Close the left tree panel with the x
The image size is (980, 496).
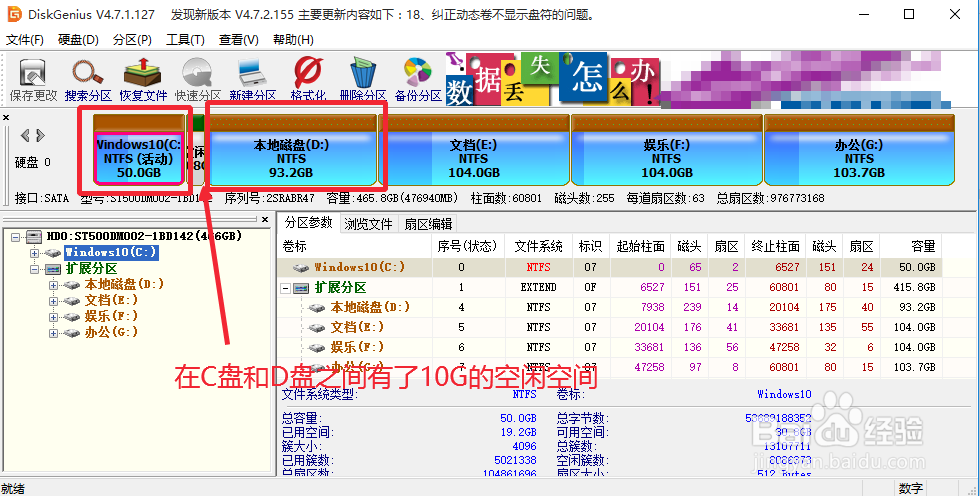tap(265, 220)
